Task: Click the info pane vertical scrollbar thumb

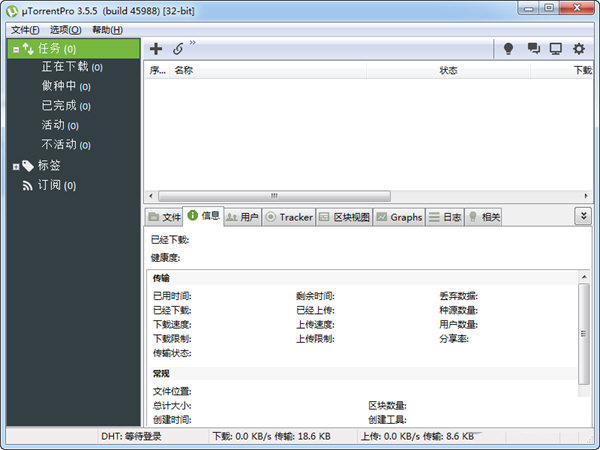Action: tap(584, 333)
